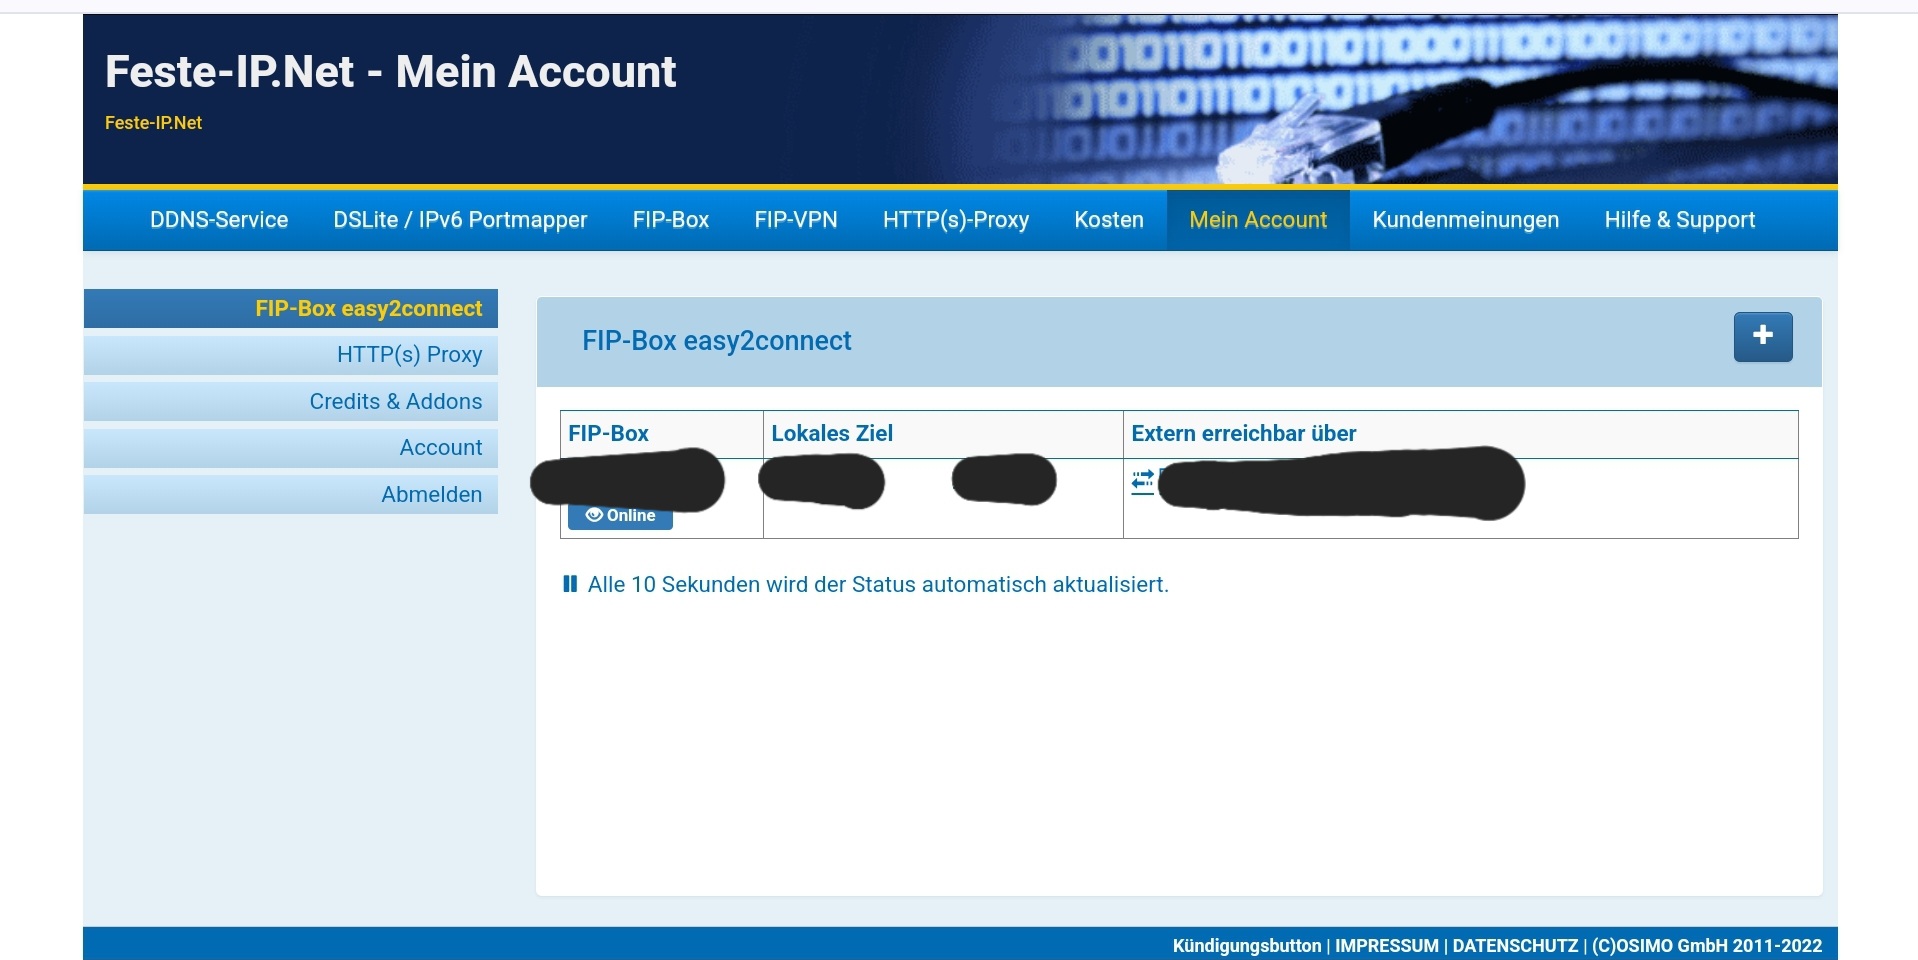Open Kundenmeinungen page
1918x960 pixels.
(1466, 220)
